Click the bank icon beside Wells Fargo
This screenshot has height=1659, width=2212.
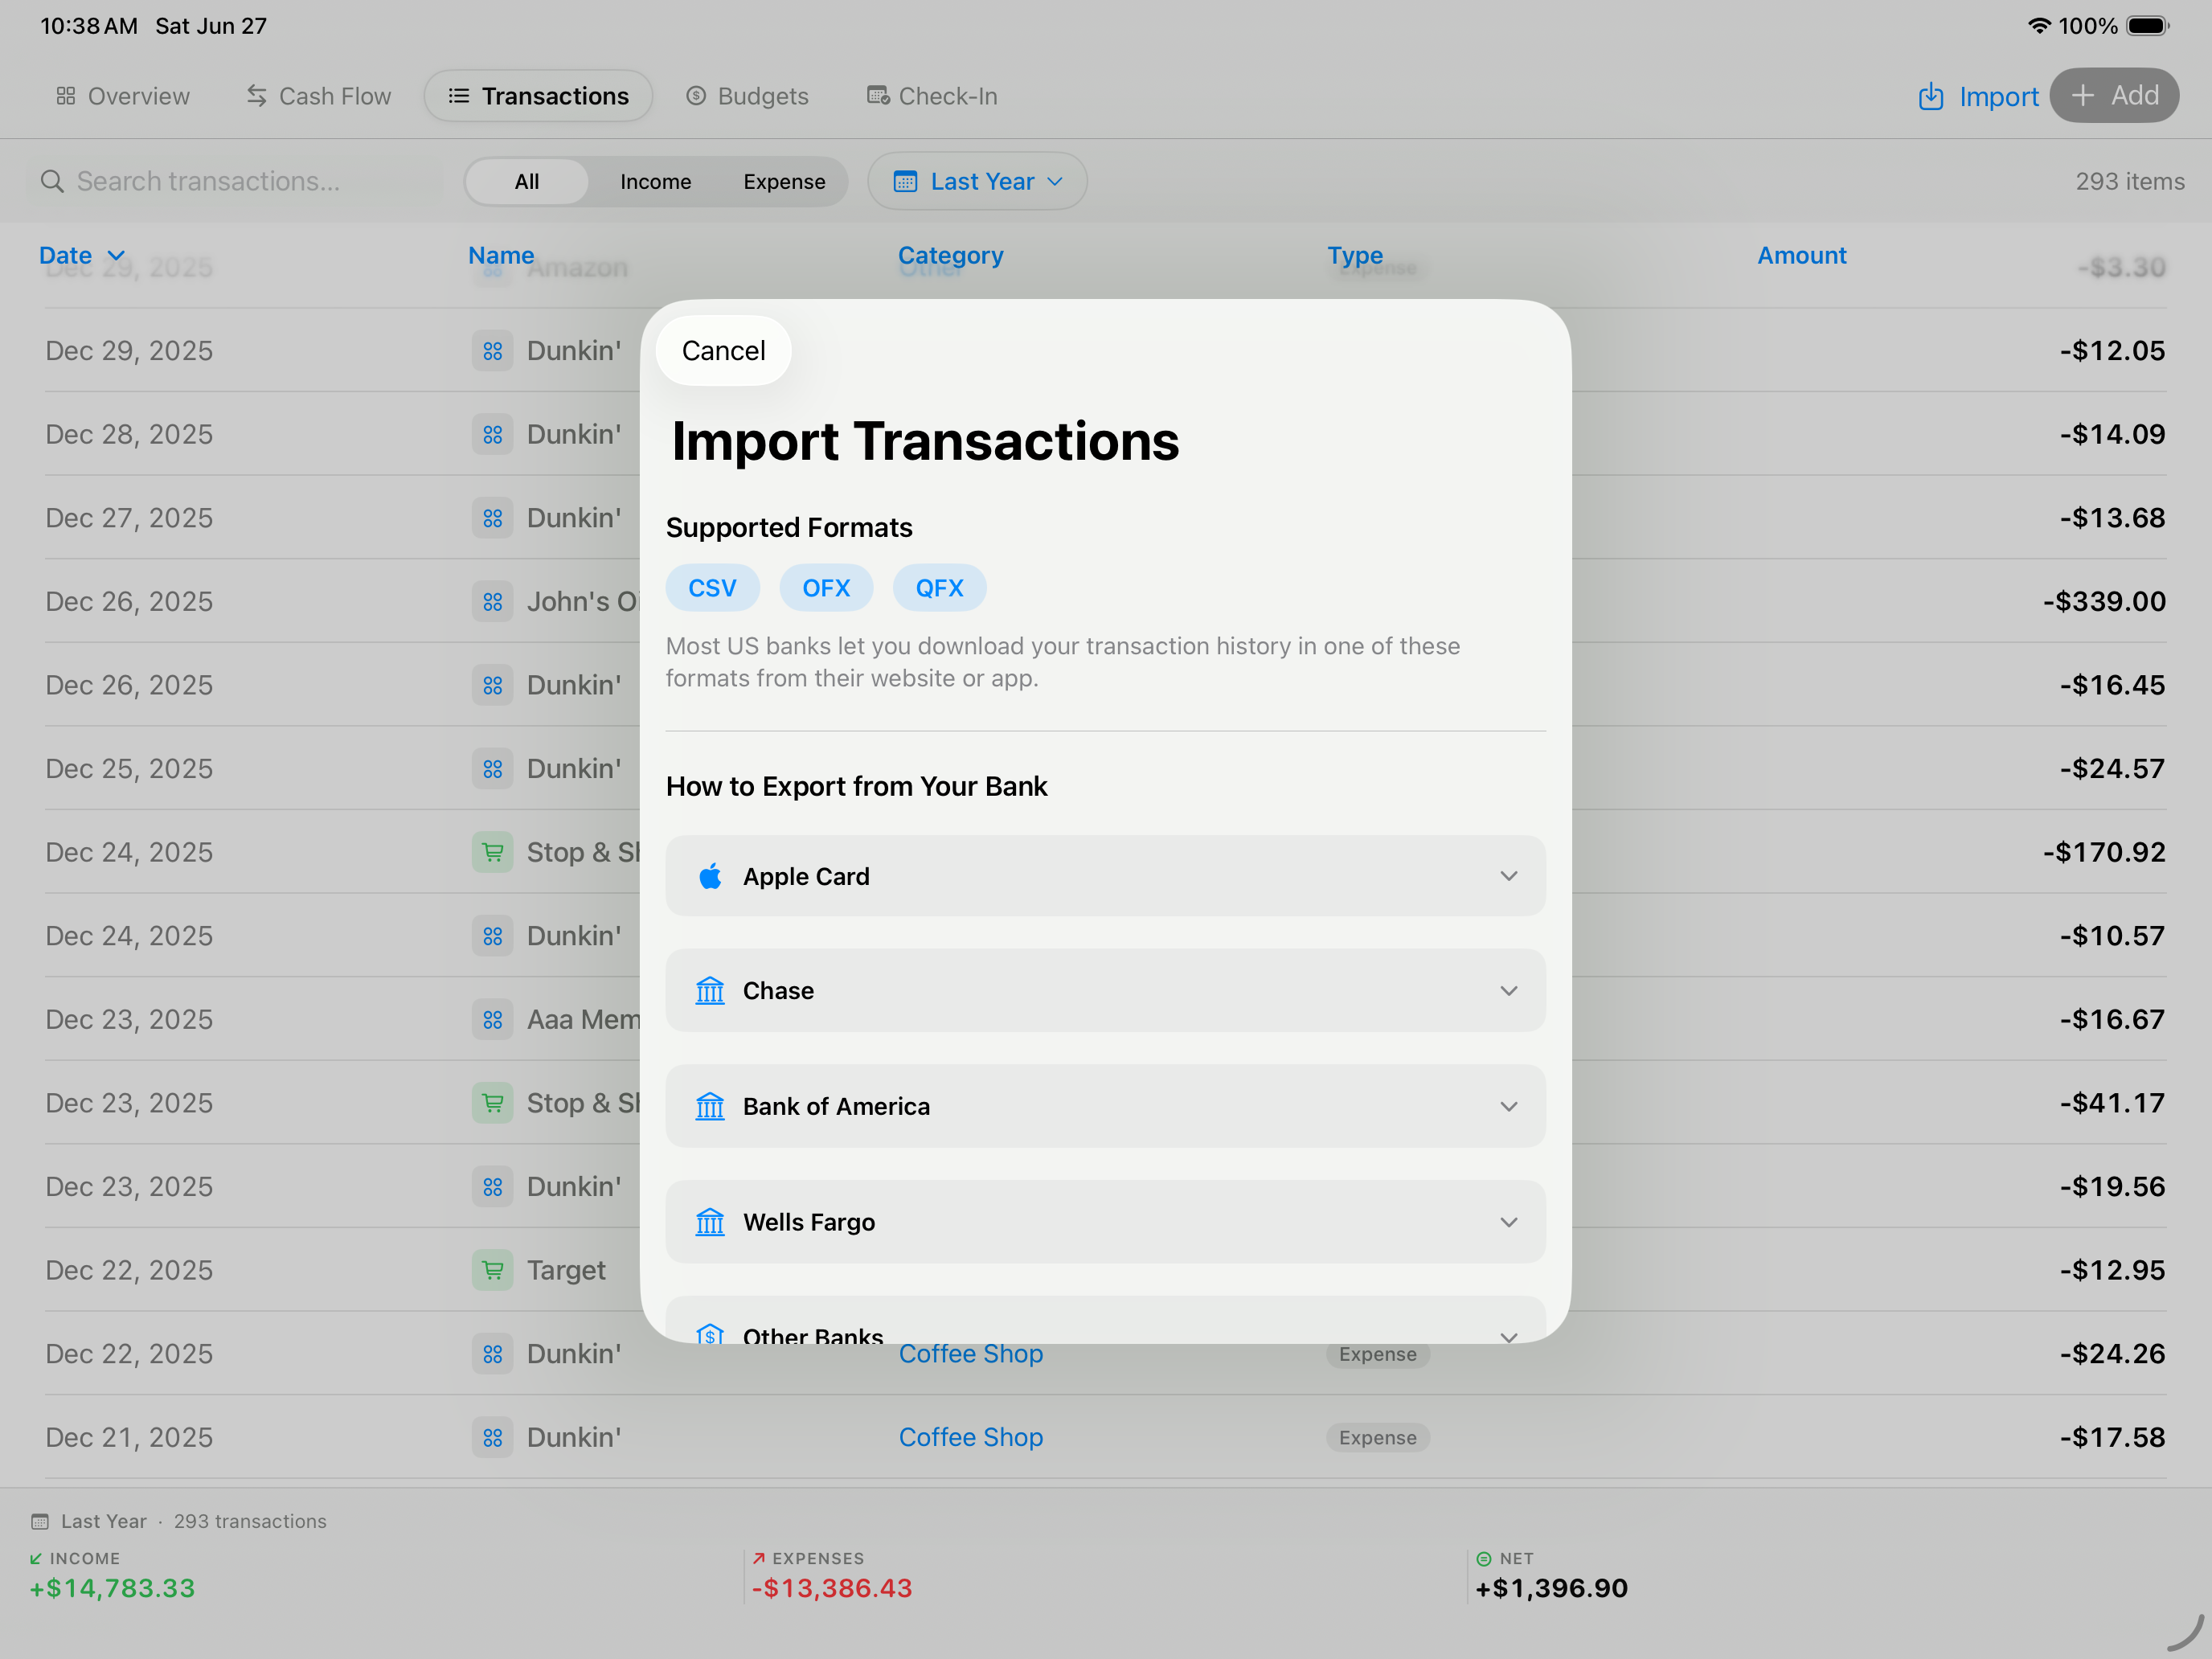point(710,1222)
